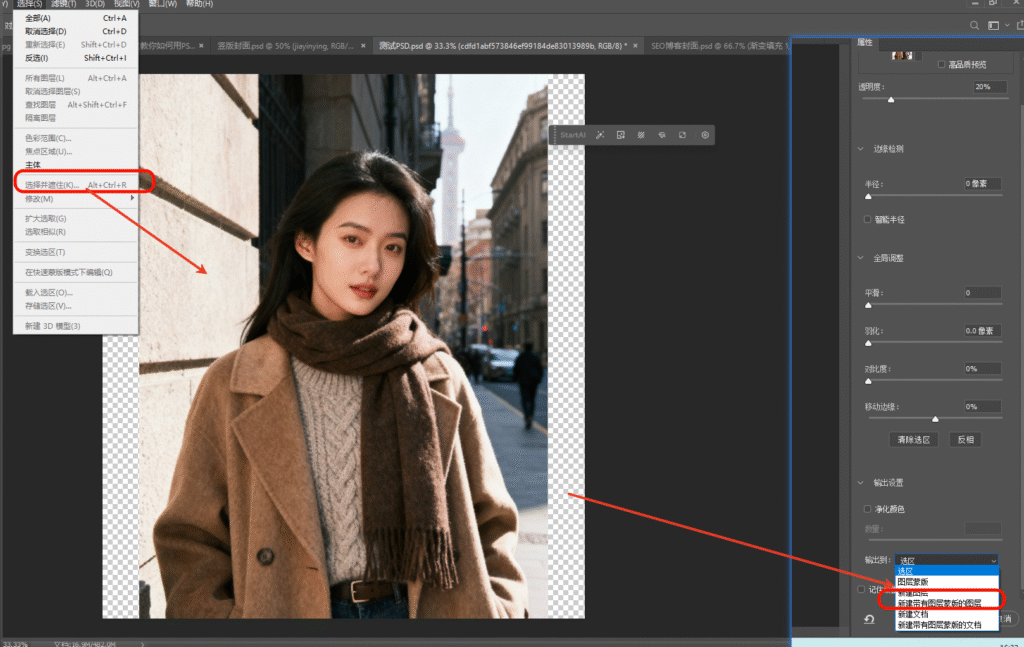Check the 净化颜色 checkbox

coord(868,509)
